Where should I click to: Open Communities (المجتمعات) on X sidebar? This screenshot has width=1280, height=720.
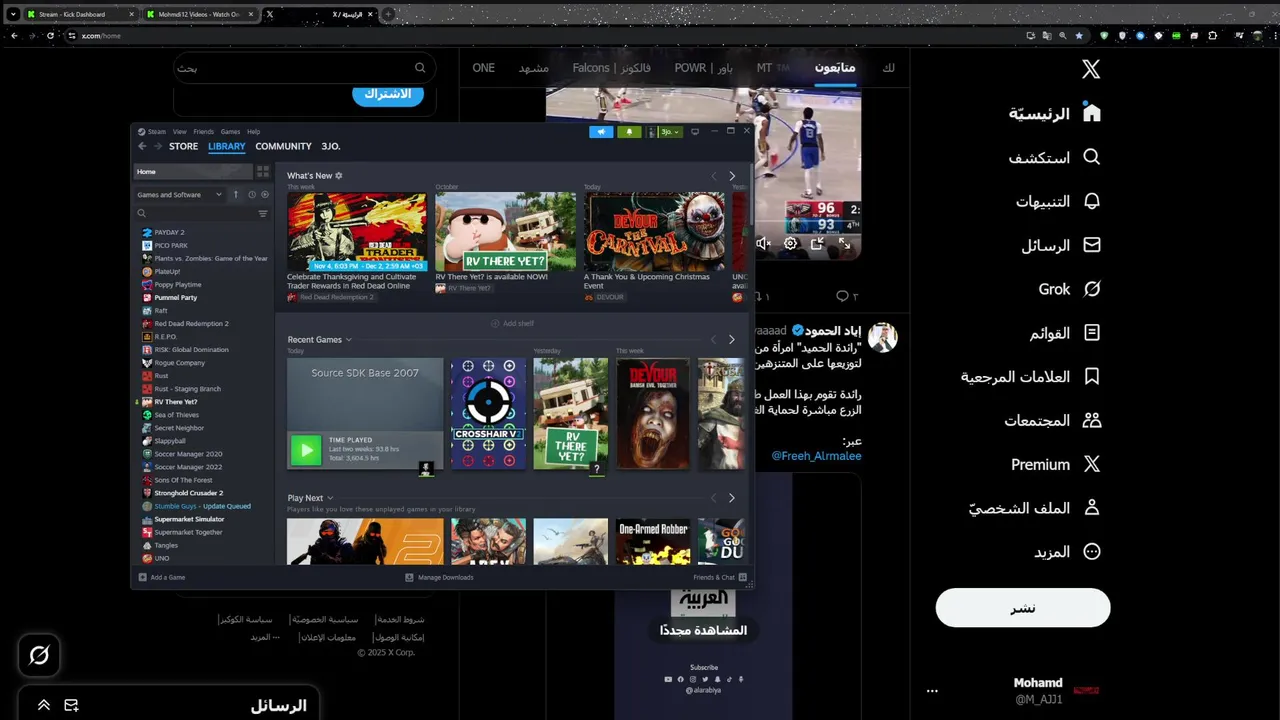tap(1053, 421)
